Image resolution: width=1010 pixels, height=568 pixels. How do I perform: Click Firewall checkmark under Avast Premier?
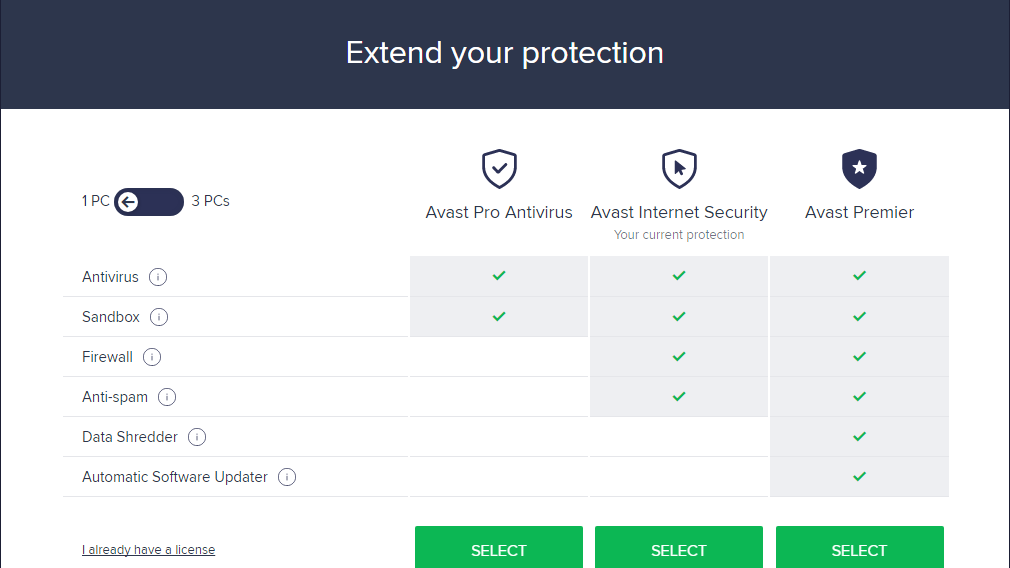(859, 357)
